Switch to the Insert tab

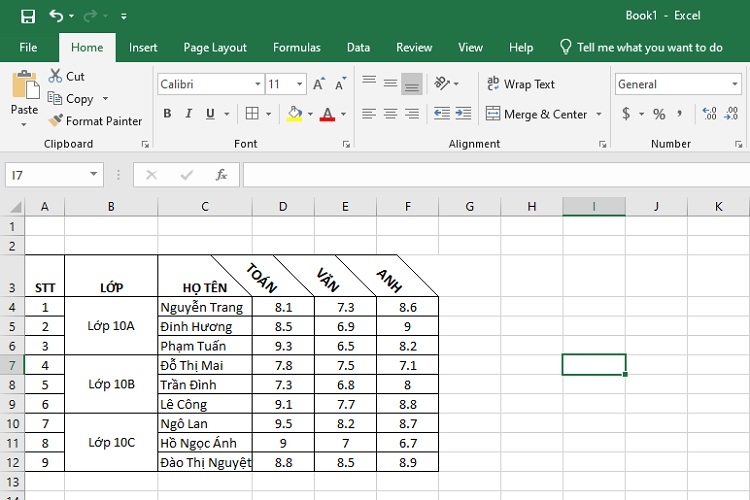click(143, 47)
